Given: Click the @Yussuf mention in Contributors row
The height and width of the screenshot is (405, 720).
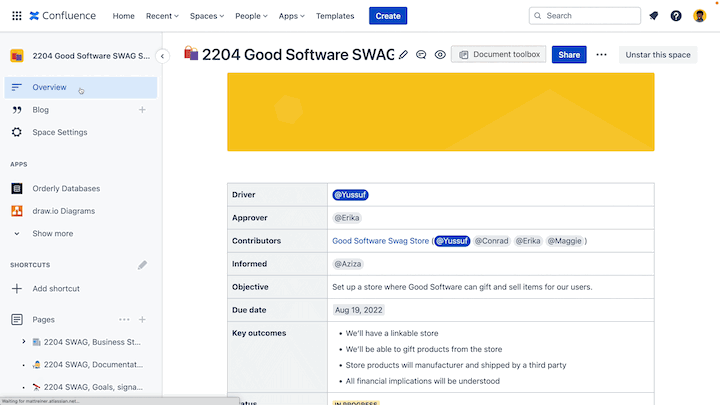Looking at the screenshot, I should pos(452,241).
